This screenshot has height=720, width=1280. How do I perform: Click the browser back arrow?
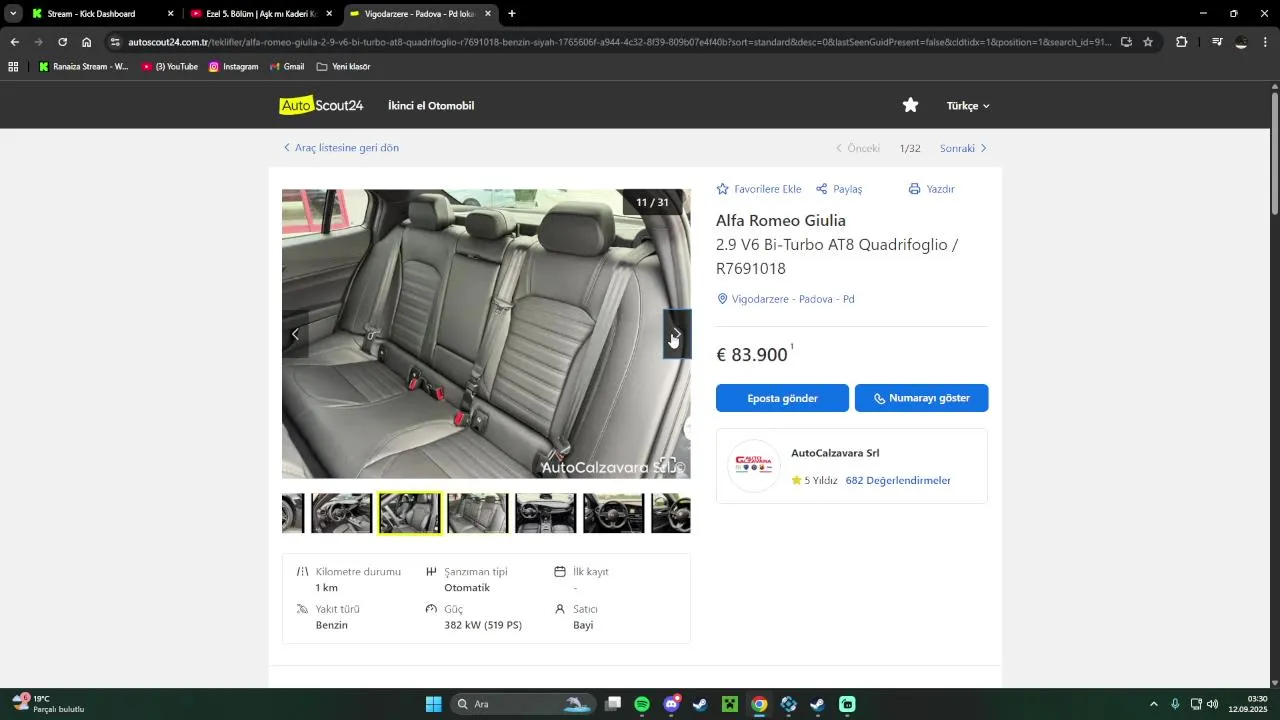(14, 42)
